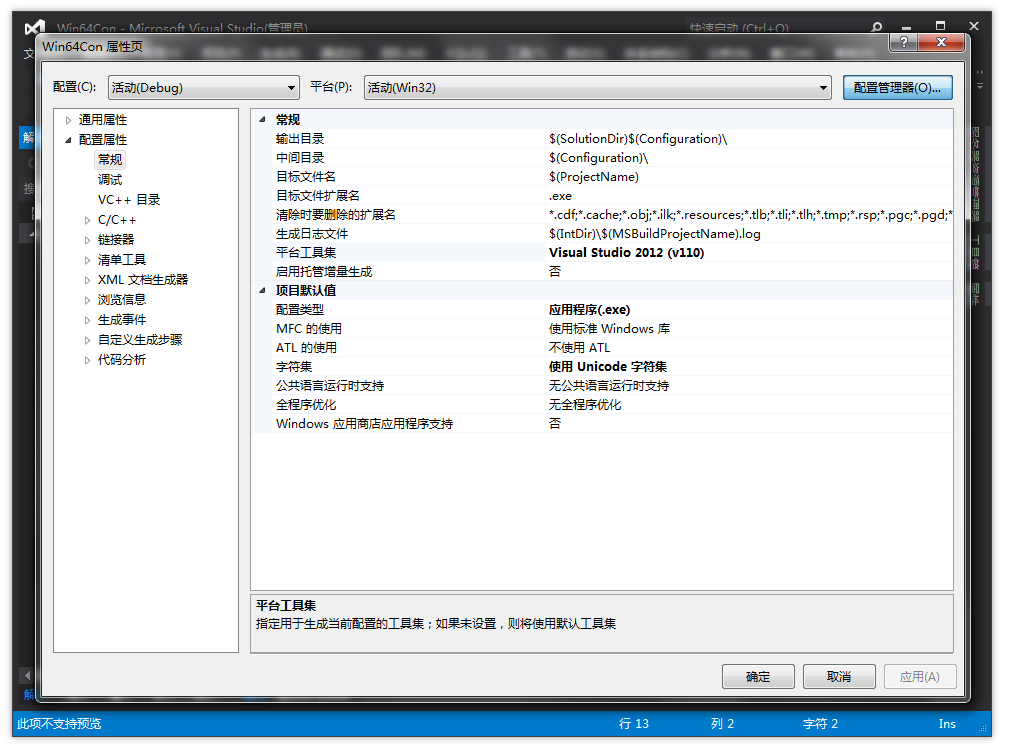Screen dimensions: 1009x755
Task: Click the 确定 button
Action: coord(757,677)
